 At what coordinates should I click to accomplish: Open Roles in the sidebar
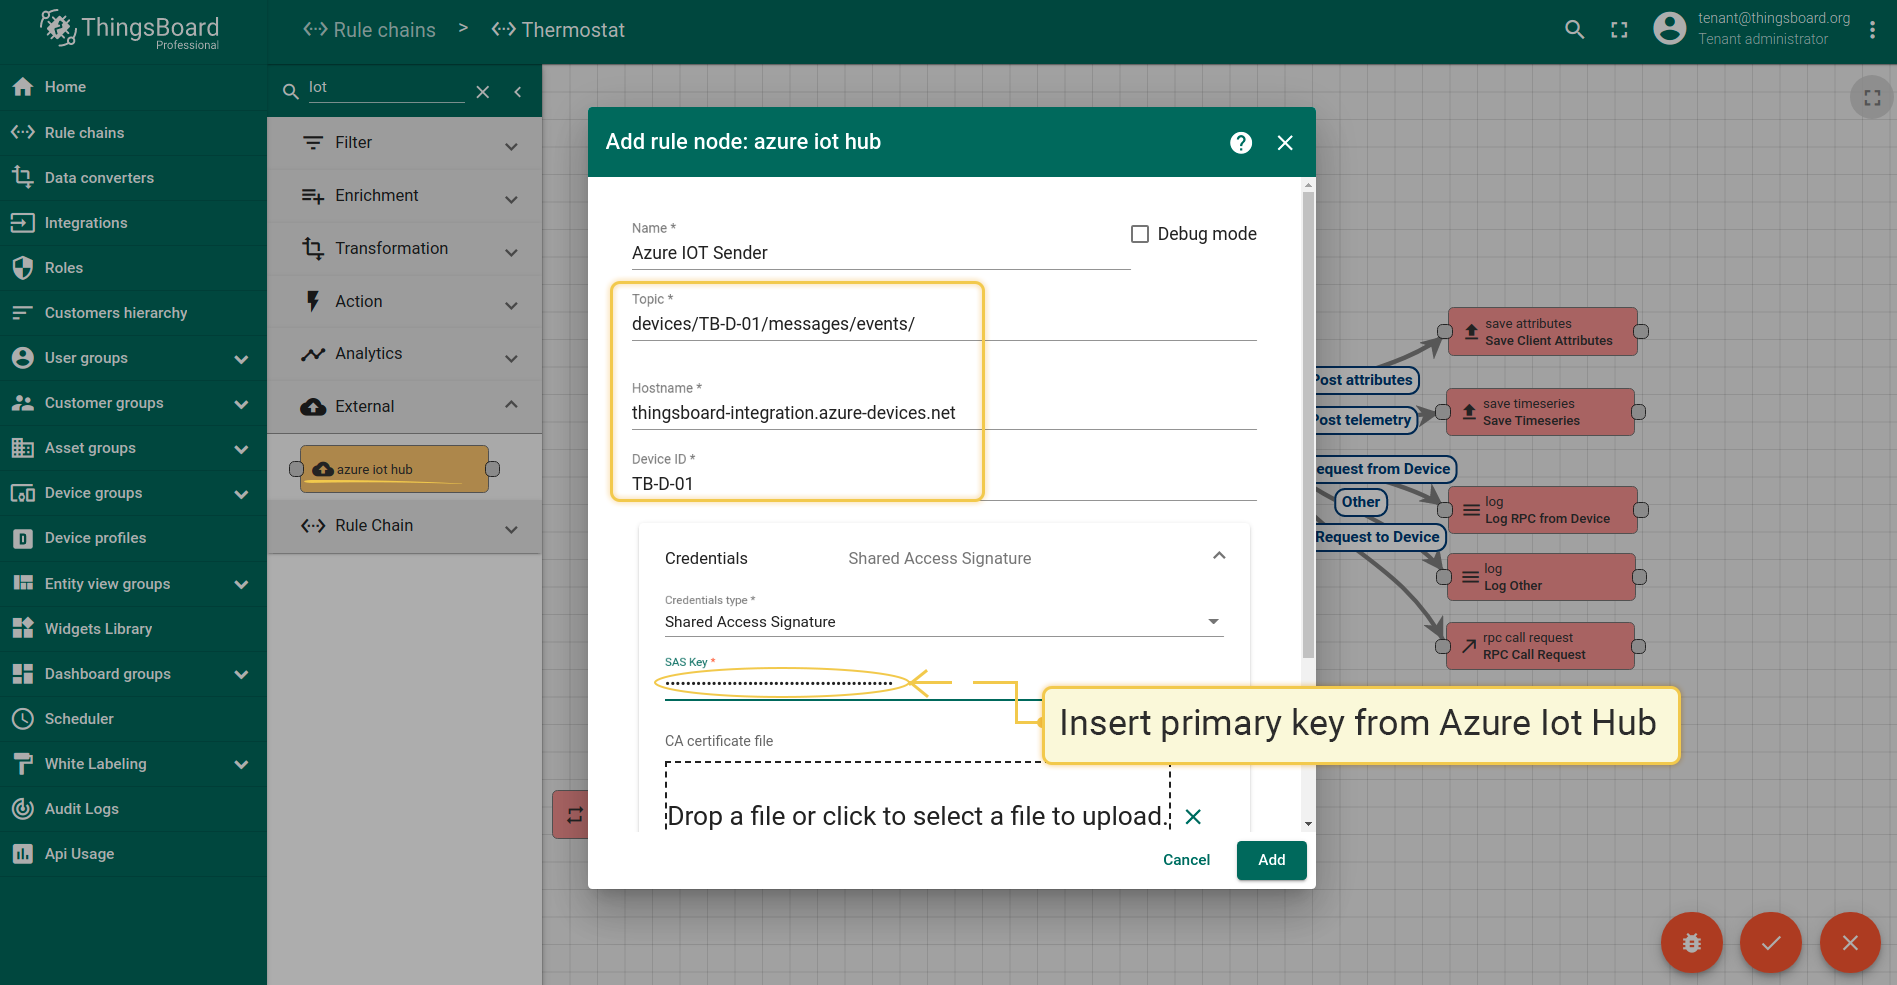[133, 267]
